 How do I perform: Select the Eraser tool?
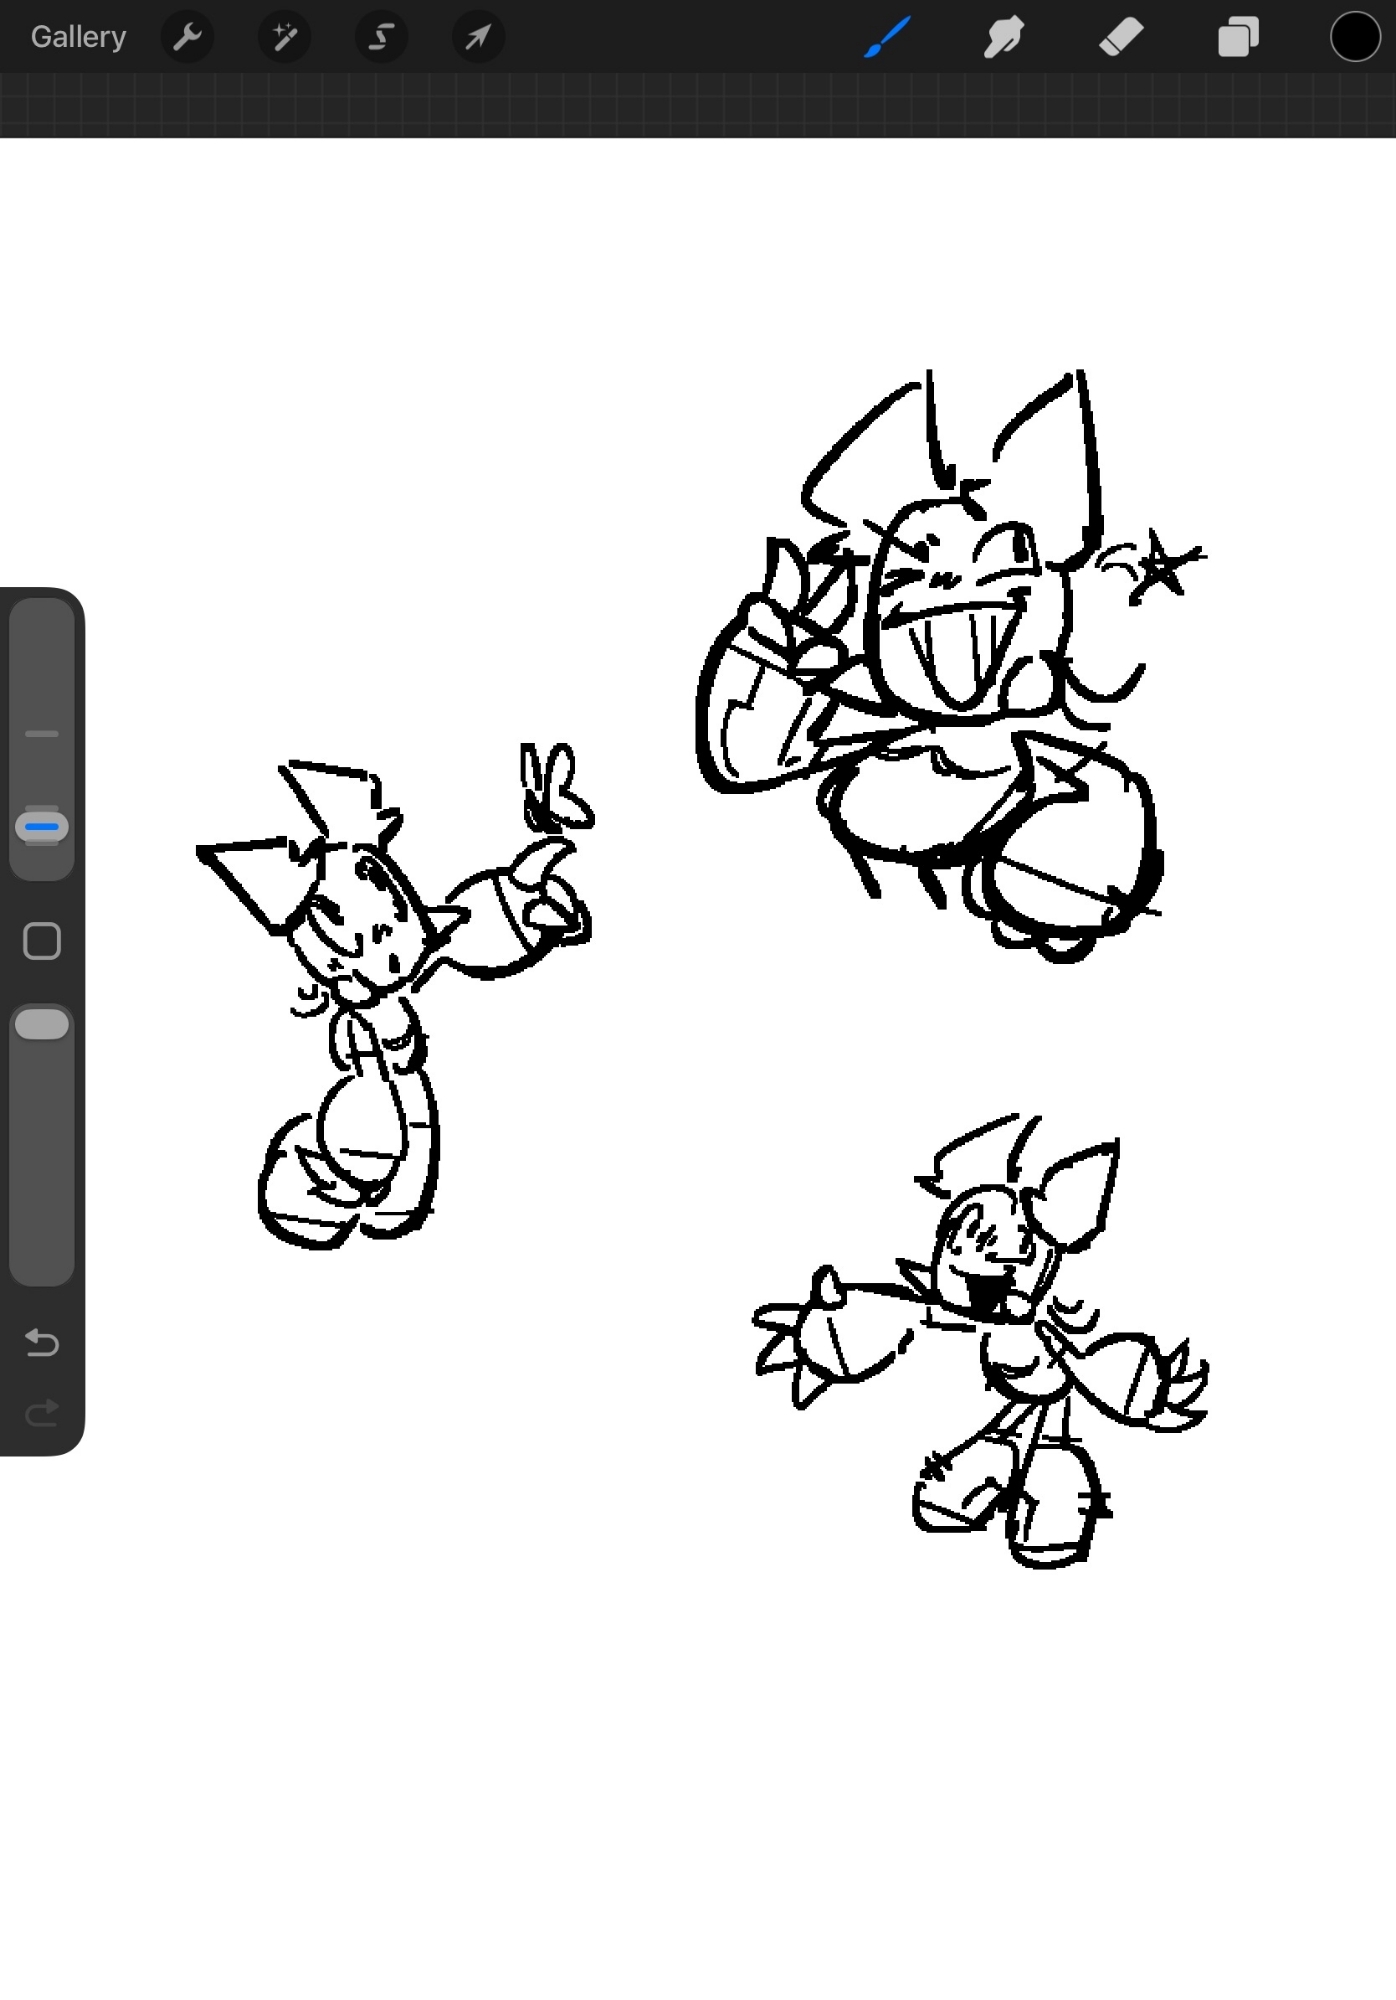click(x=1120, y=37)
